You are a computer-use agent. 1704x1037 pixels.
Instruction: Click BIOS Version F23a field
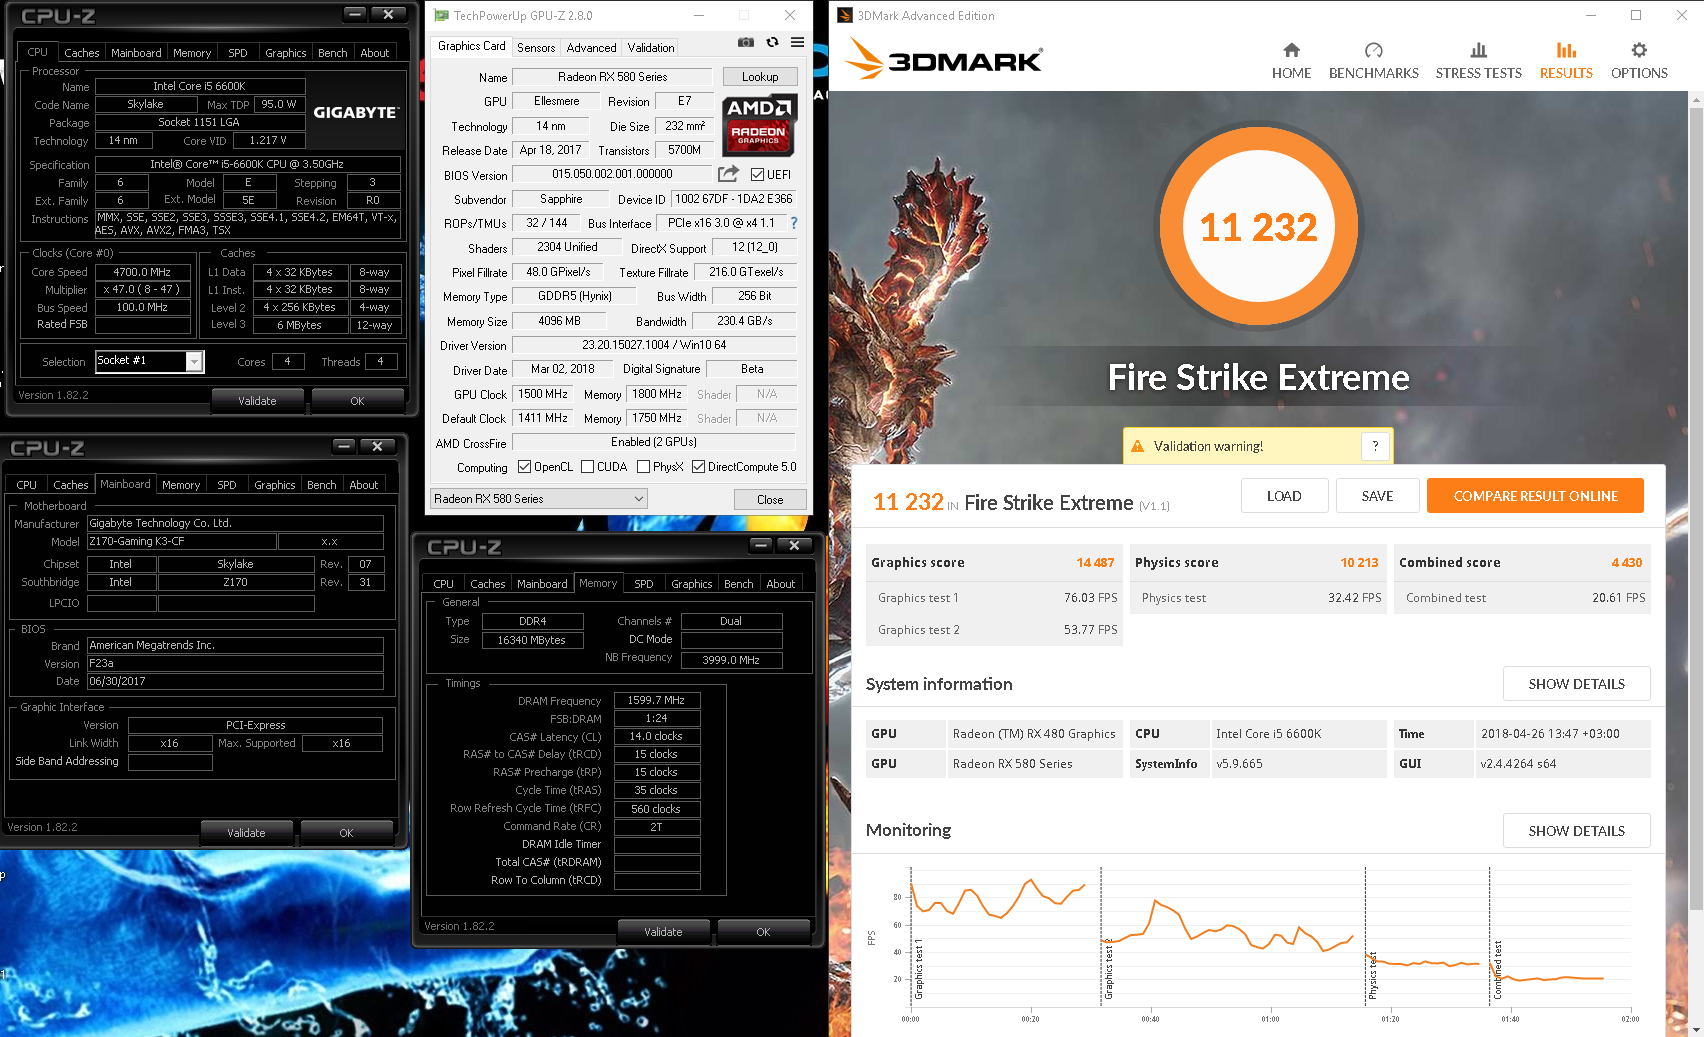pyautogui.click(x=235, y=663)
